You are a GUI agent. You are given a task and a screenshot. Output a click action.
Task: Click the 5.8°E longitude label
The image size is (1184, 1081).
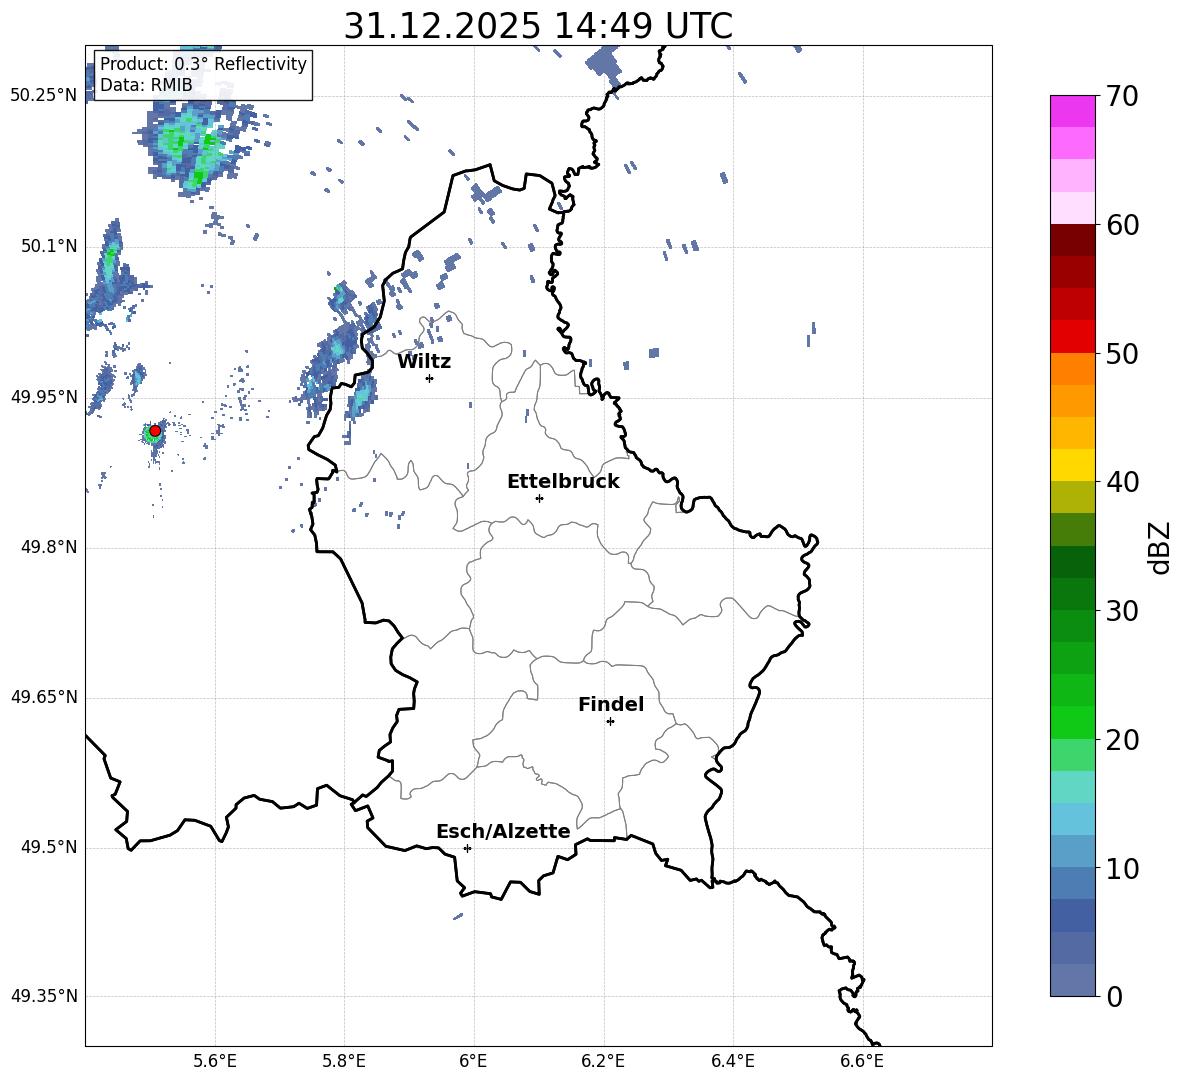[x=344, y=1061]
